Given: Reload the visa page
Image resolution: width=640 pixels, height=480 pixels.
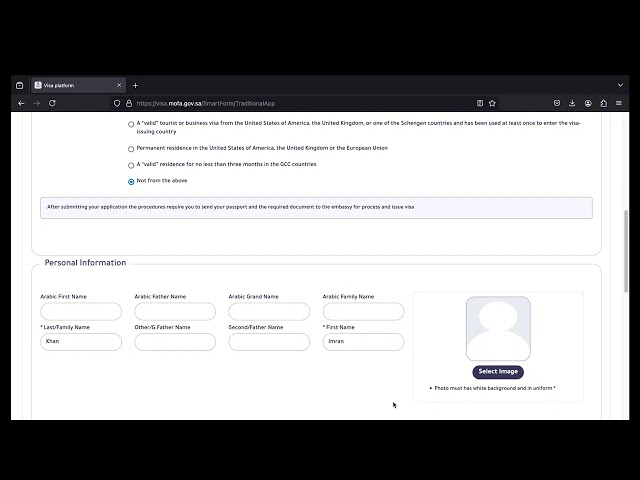Looking at the screenshot, I should (52, 103).
